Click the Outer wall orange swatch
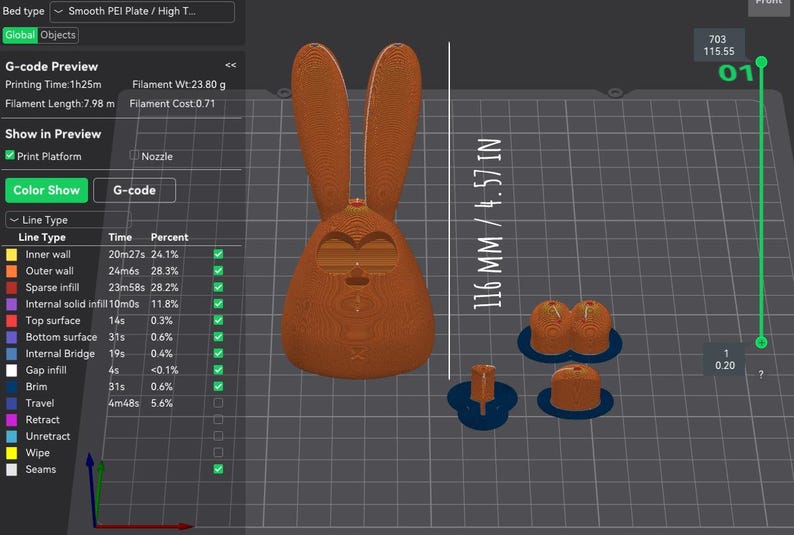 (x=11, y=271)
